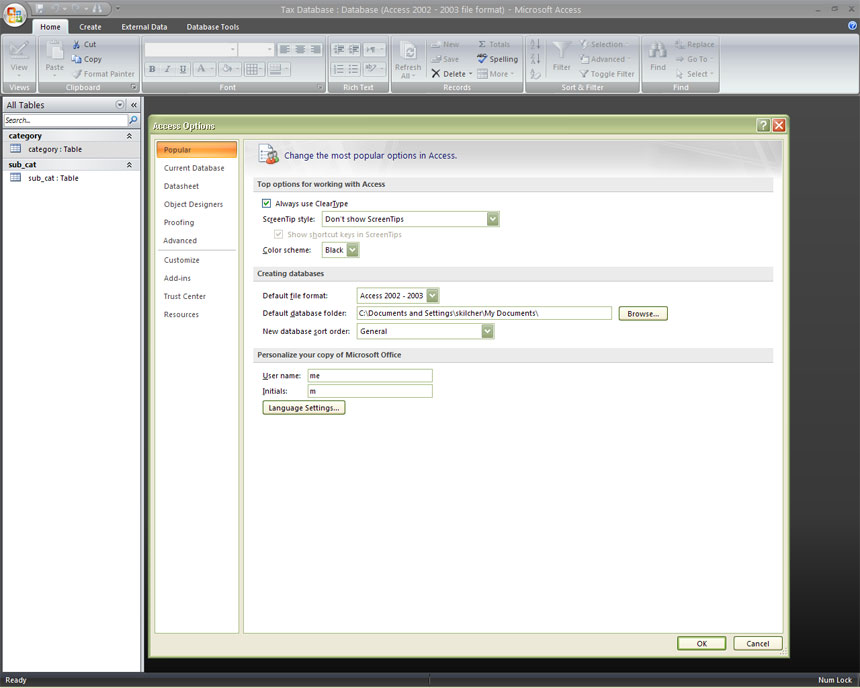Click the Spelling check icon
This screenshot has width=860, height=688.
tap(482, 59)
